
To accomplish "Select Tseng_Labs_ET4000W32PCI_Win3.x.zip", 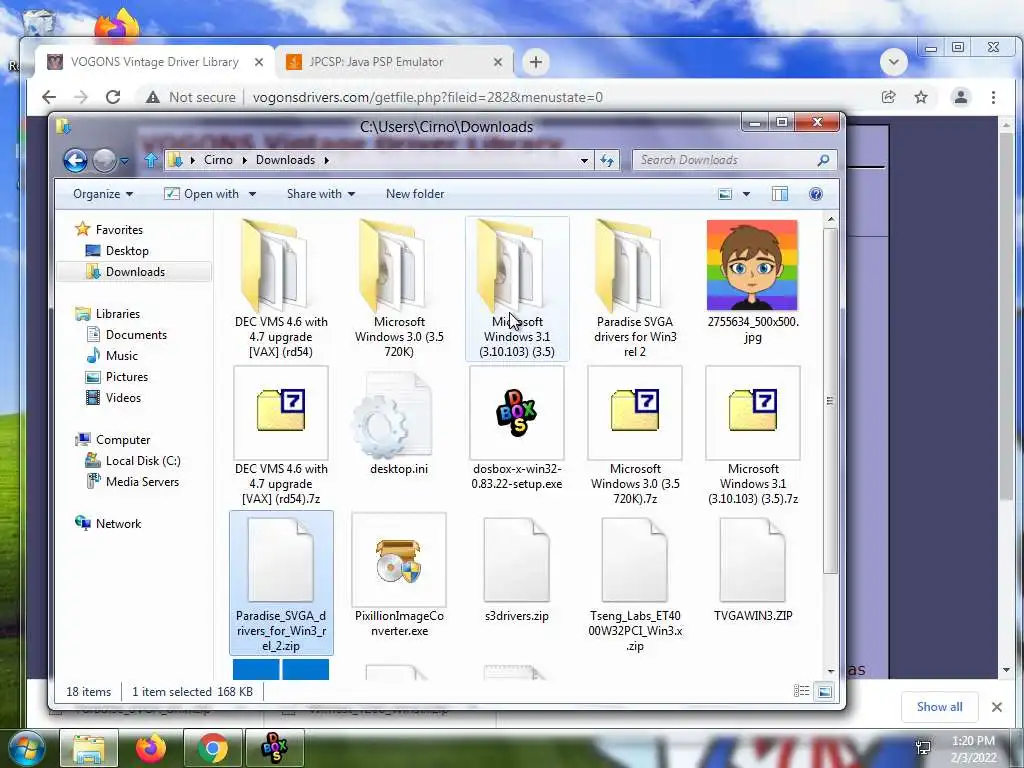I will [x=635, y=583].
